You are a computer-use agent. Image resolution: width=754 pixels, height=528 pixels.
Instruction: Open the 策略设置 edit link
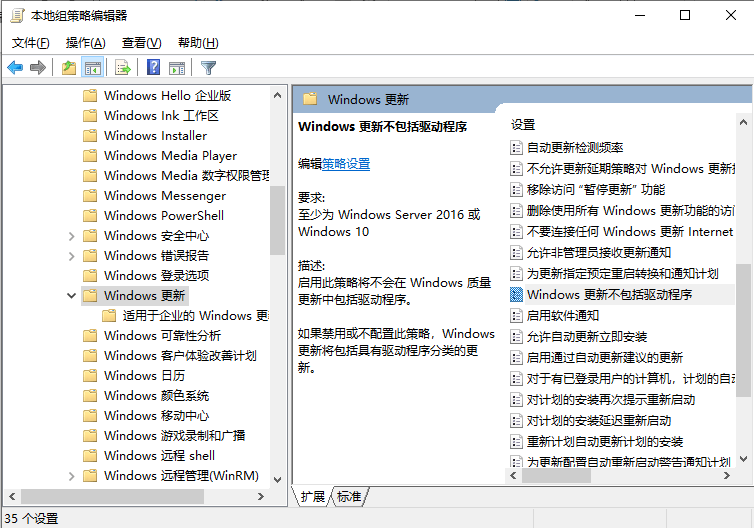[x=346, y=164]
